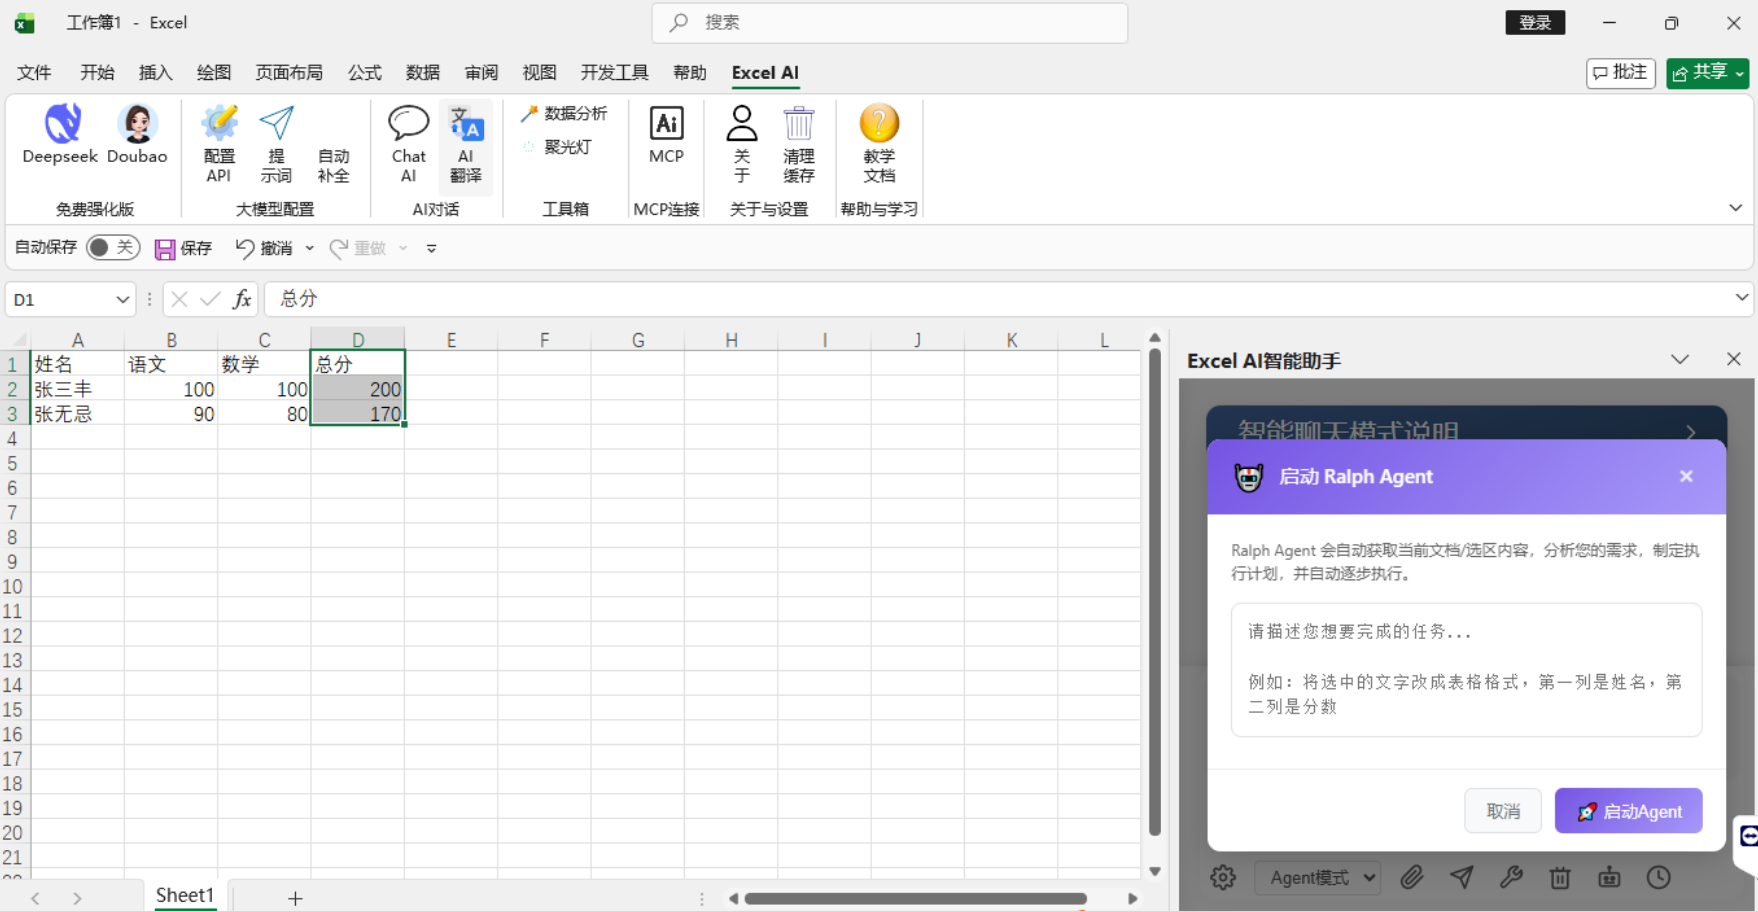Click the wrench tools icon

(1510, 877)
